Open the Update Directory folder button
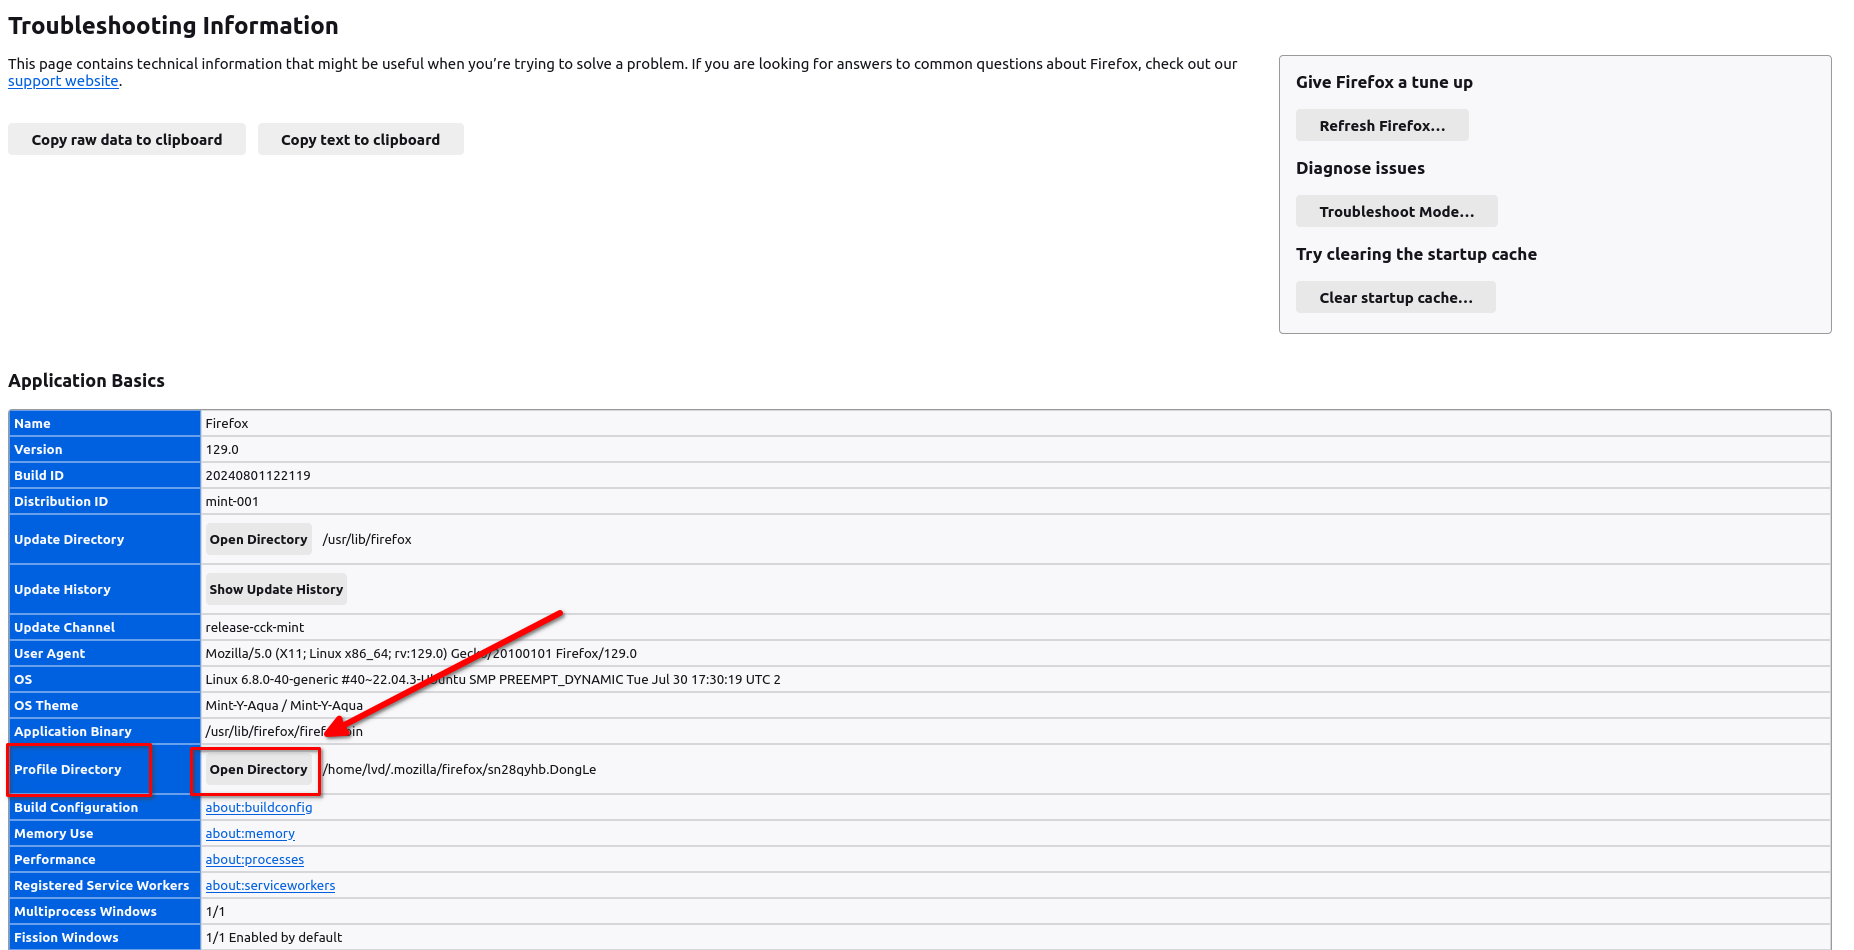The width and height of the screenshot is (1854, 950). click(258, 539)
